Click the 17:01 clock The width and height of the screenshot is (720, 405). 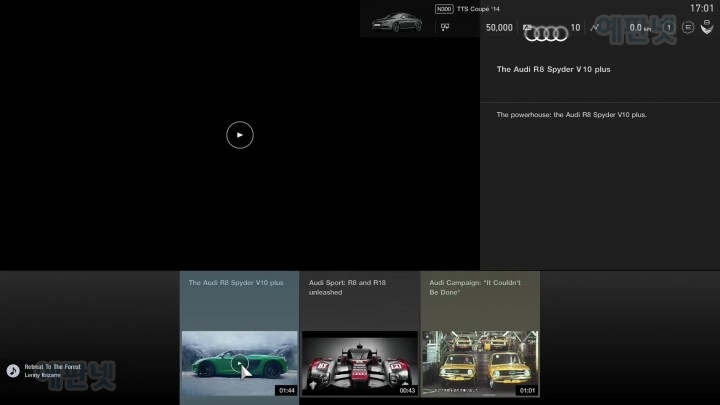pos(702,8)
